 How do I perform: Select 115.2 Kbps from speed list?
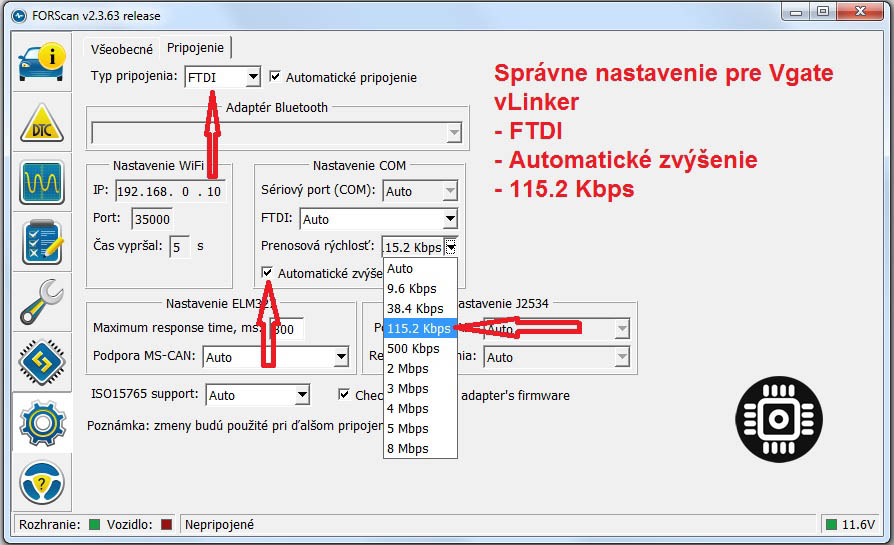point(420,328)
